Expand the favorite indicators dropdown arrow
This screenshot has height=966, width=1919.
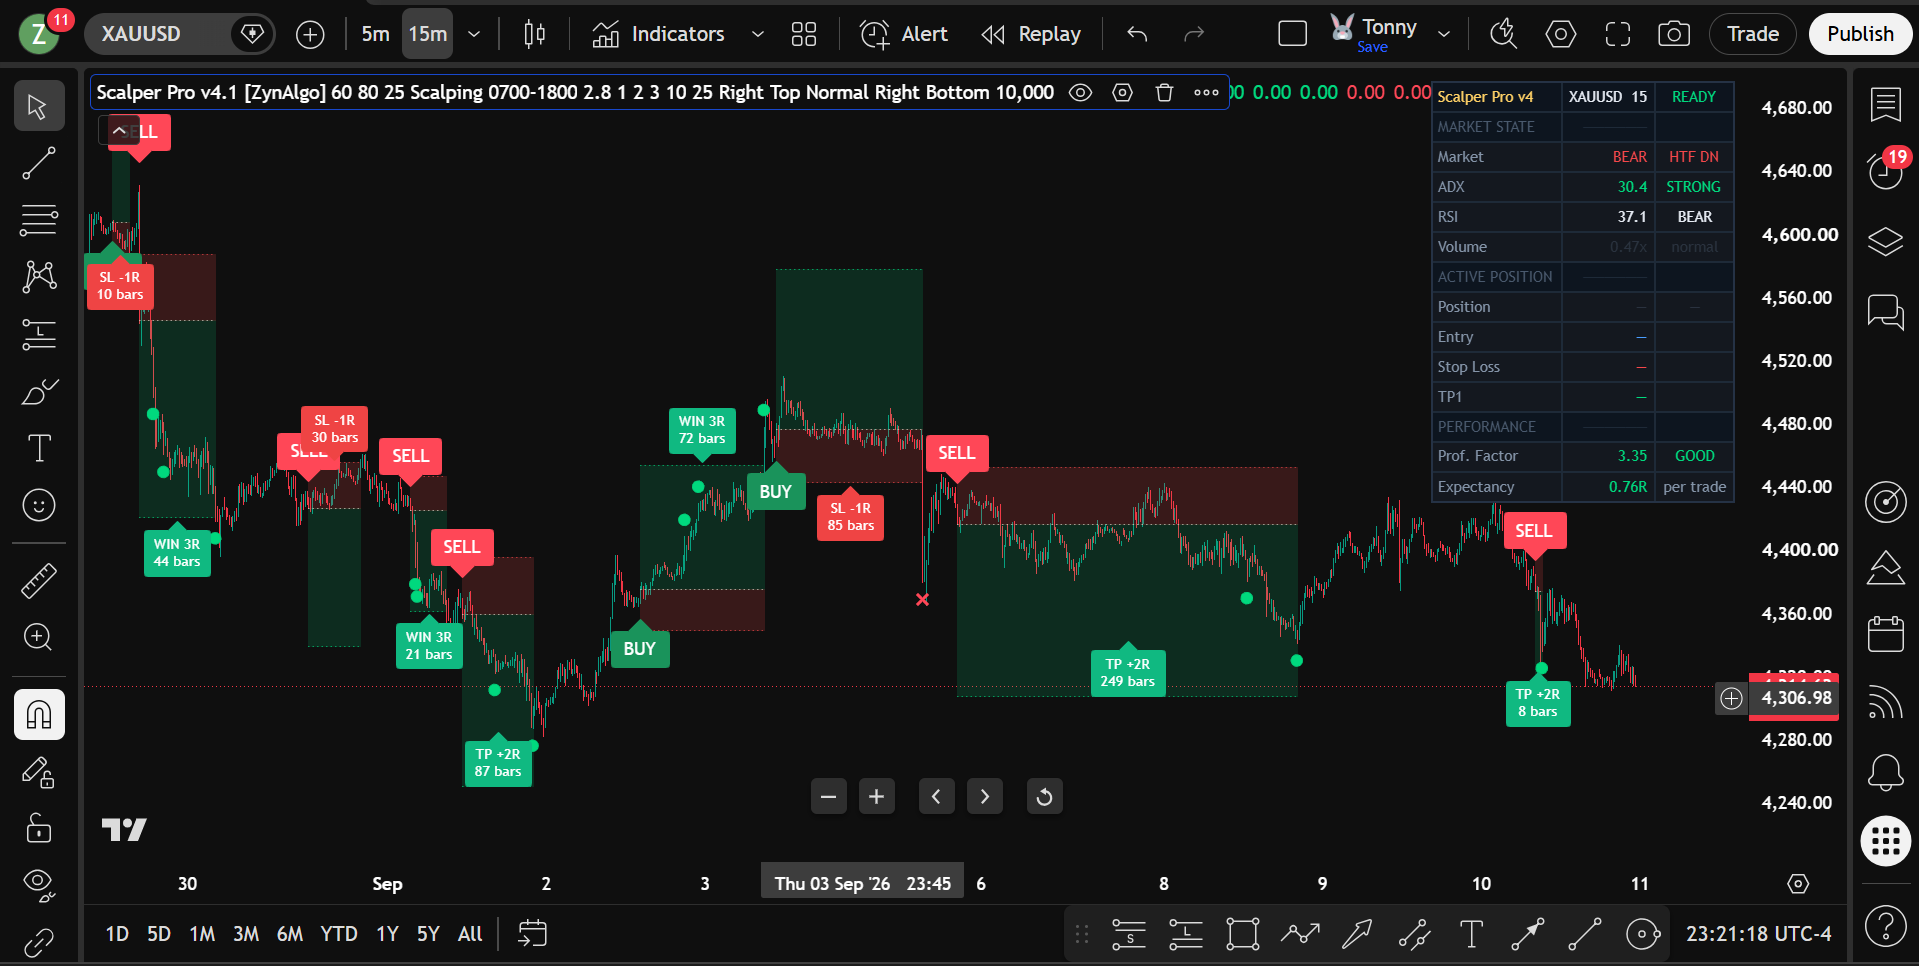pyautogui.click(x=758, y=34)
